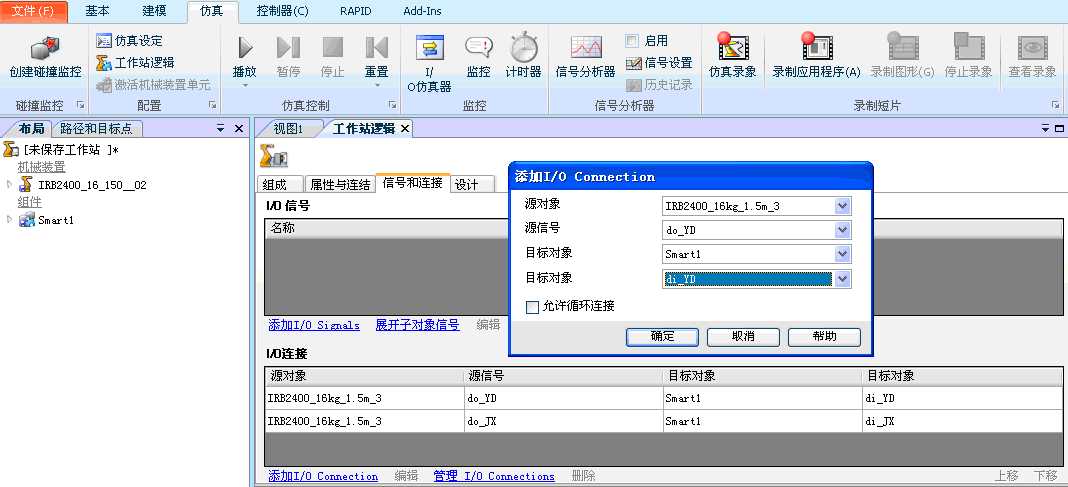
Task: Select the do_JX cell in I/O connections
Action: [562, 421]
